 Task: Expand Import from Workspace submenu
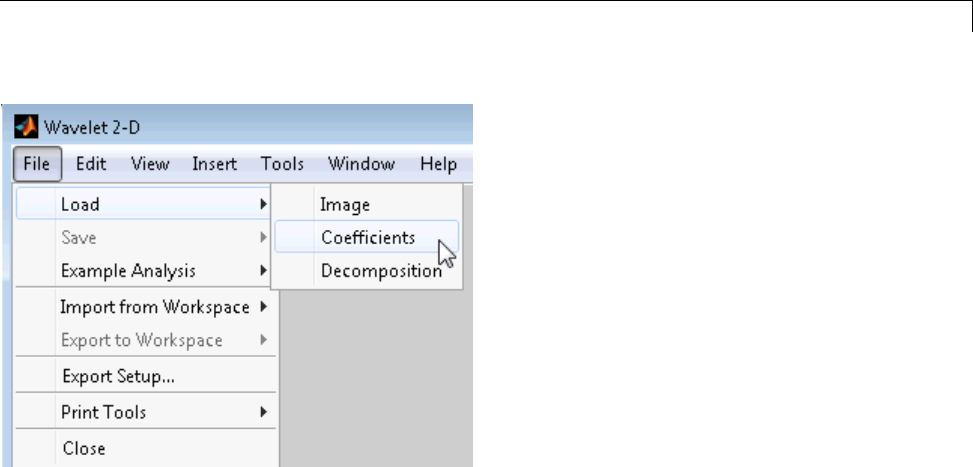click(145, 307)
